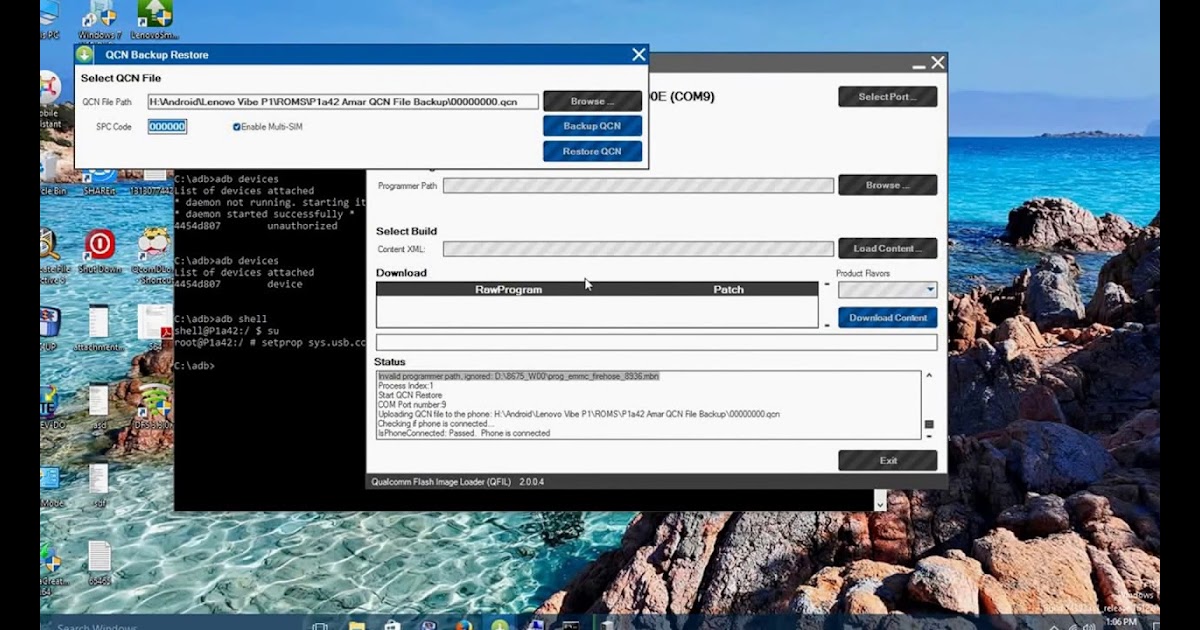Click the QCN File Path text field

click(343, 101)
